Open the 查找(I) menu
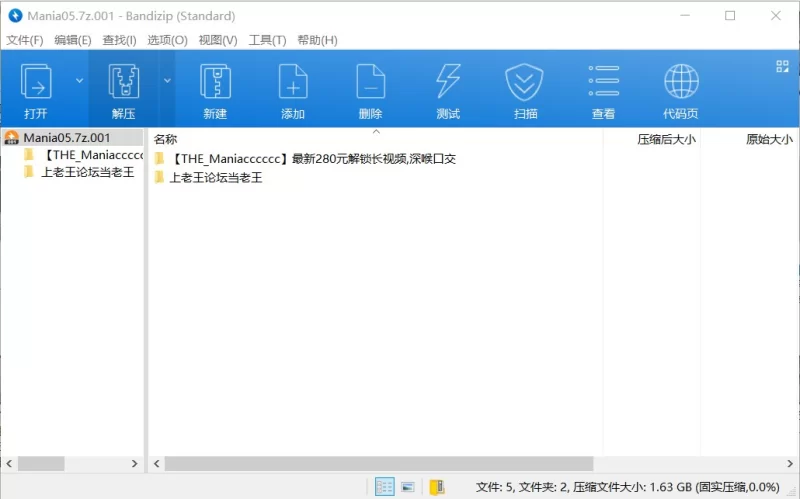 coord(119,40)
